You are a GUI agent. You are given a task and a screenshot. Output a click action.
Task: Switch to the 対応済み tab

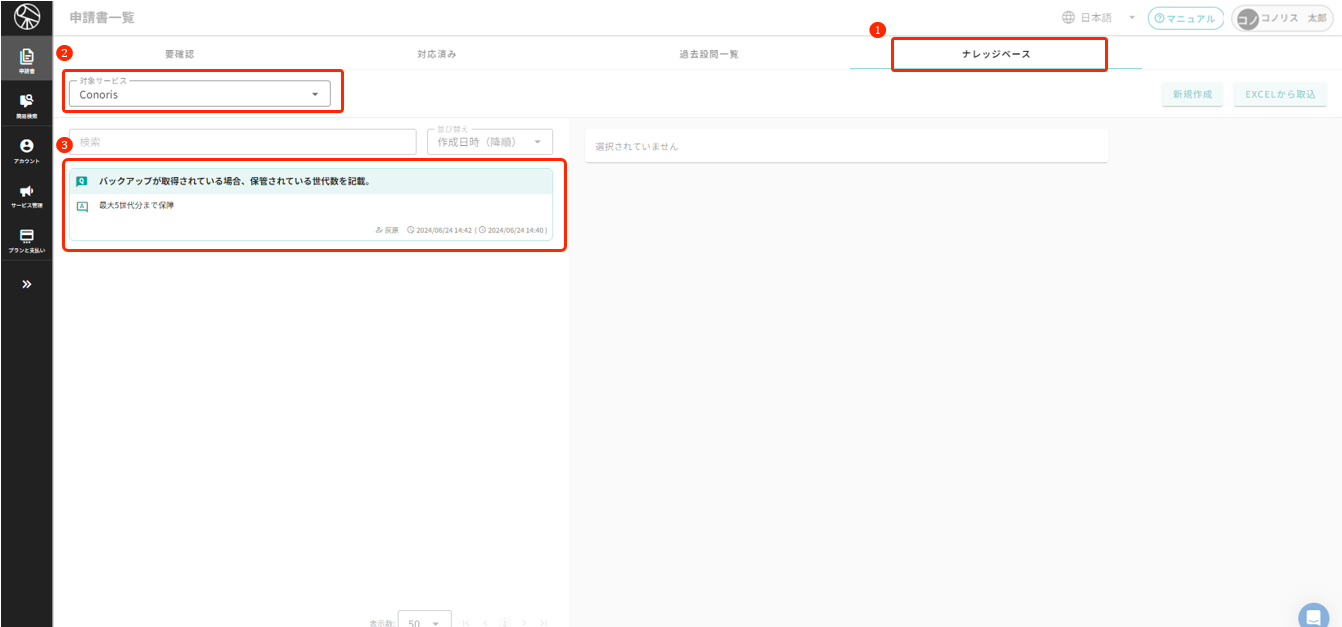pyautogui.click(x=437, y=54)
